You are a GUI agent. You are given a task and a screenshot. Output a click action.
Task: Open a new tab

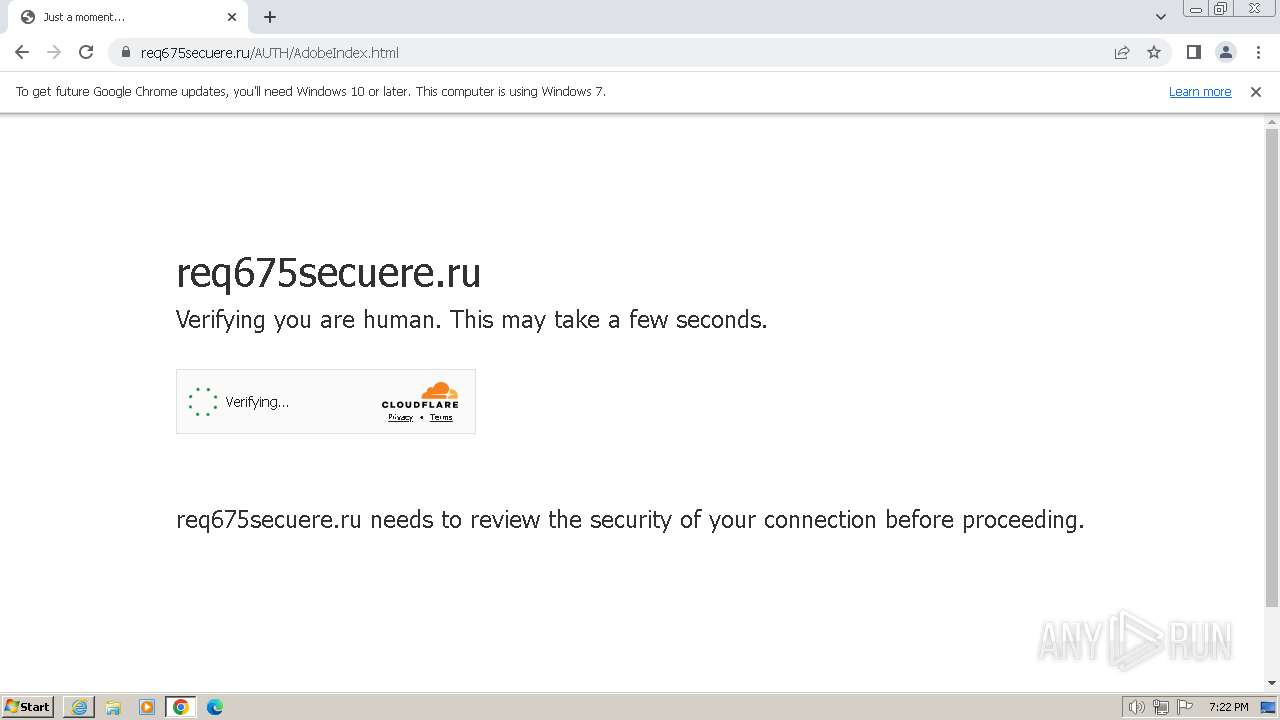(x=270, y=17)
